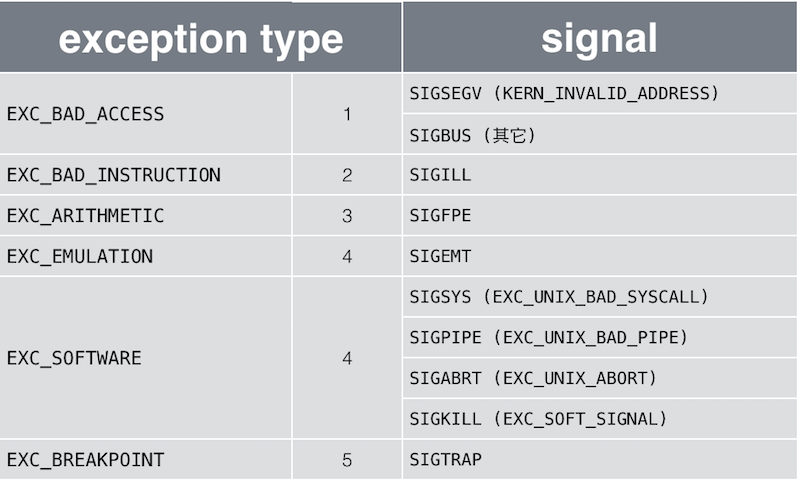Click the "exception type" column header
Screen dimensions: 800x482
coord(200,38)
